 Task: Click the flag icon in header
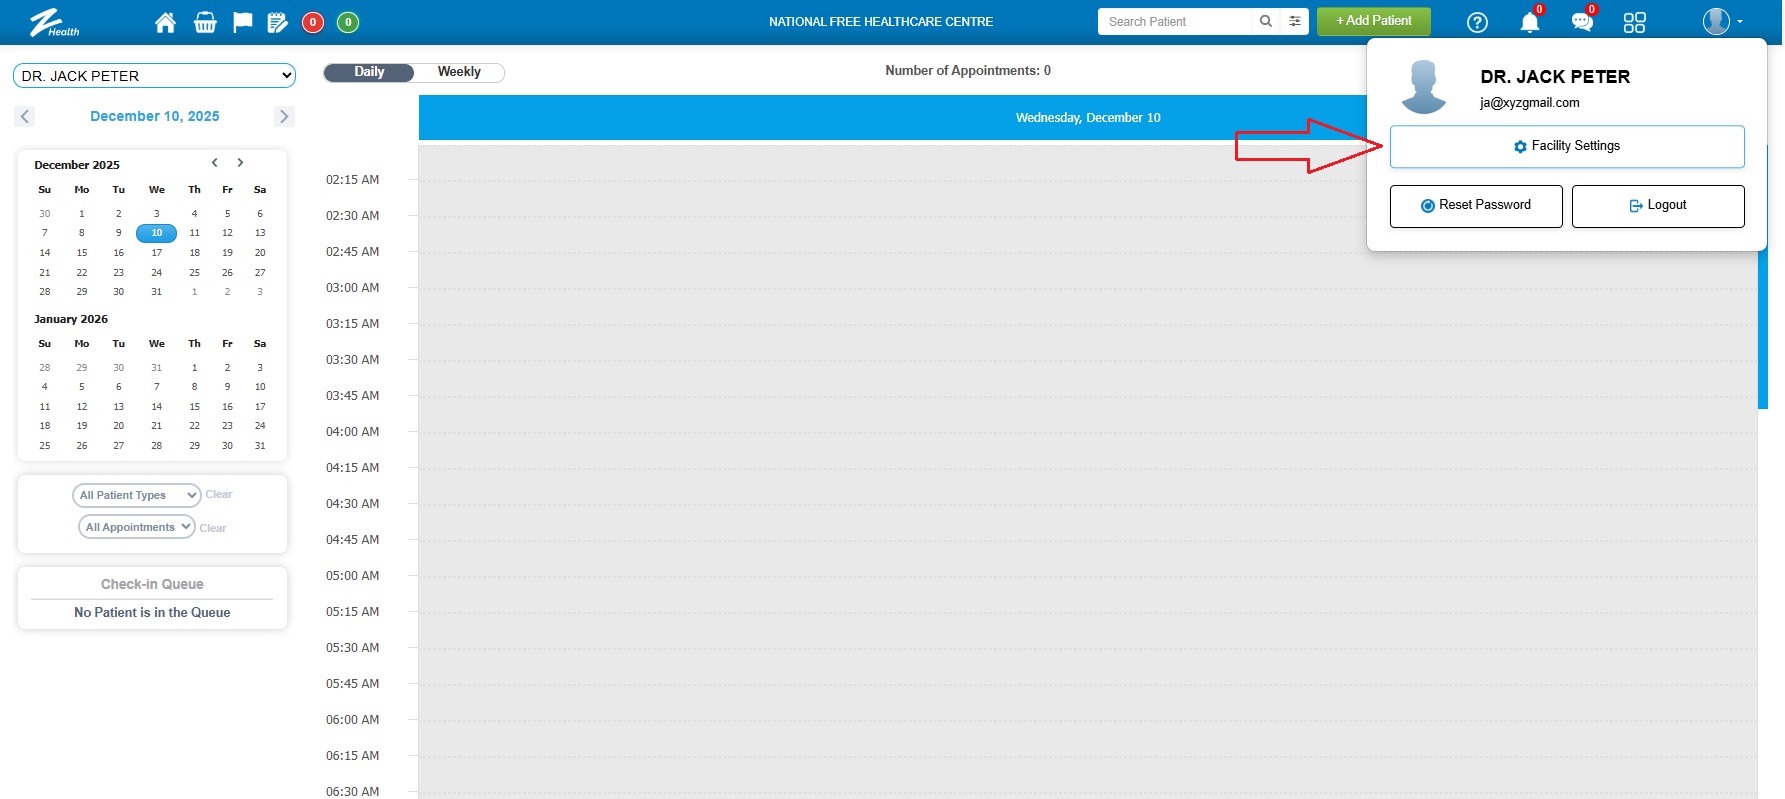[242, 22]
